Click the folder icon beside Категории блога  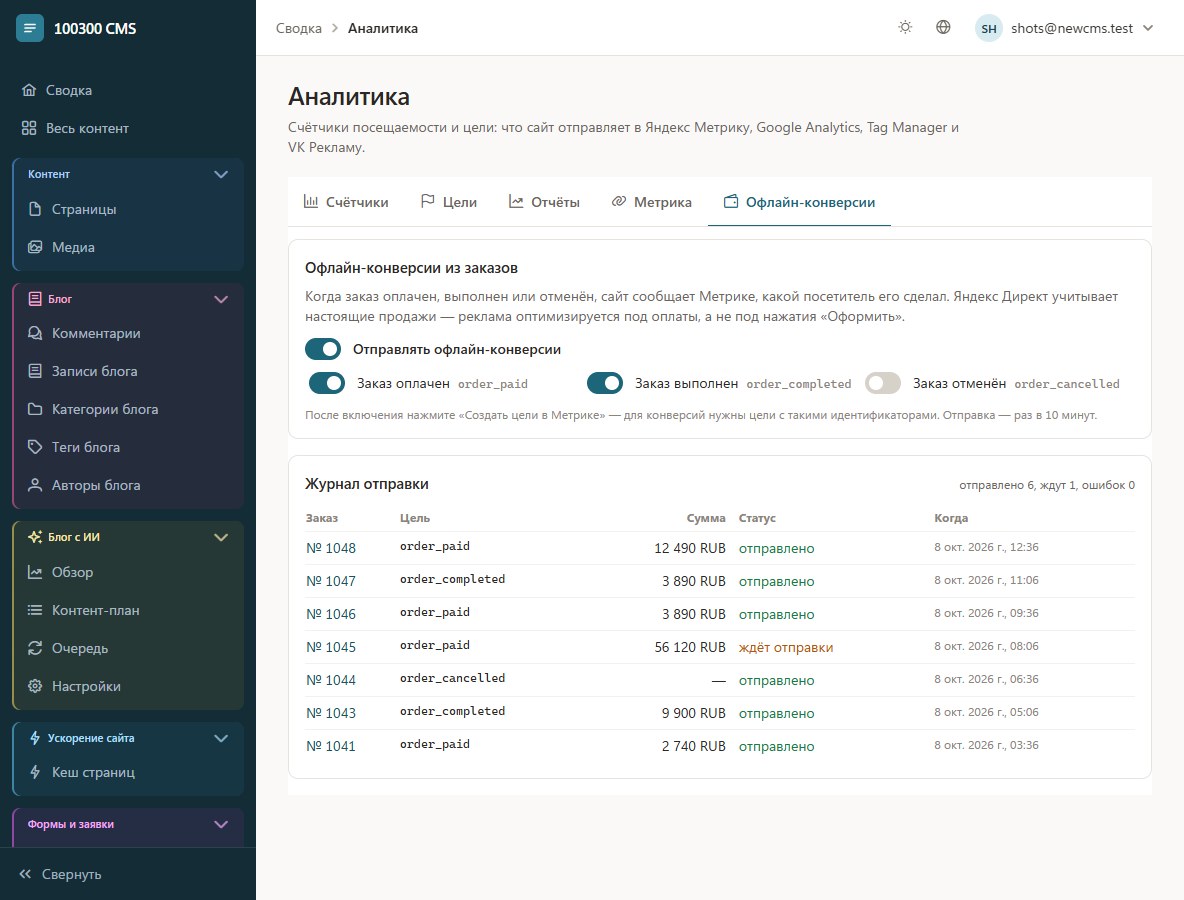(35, 409)
